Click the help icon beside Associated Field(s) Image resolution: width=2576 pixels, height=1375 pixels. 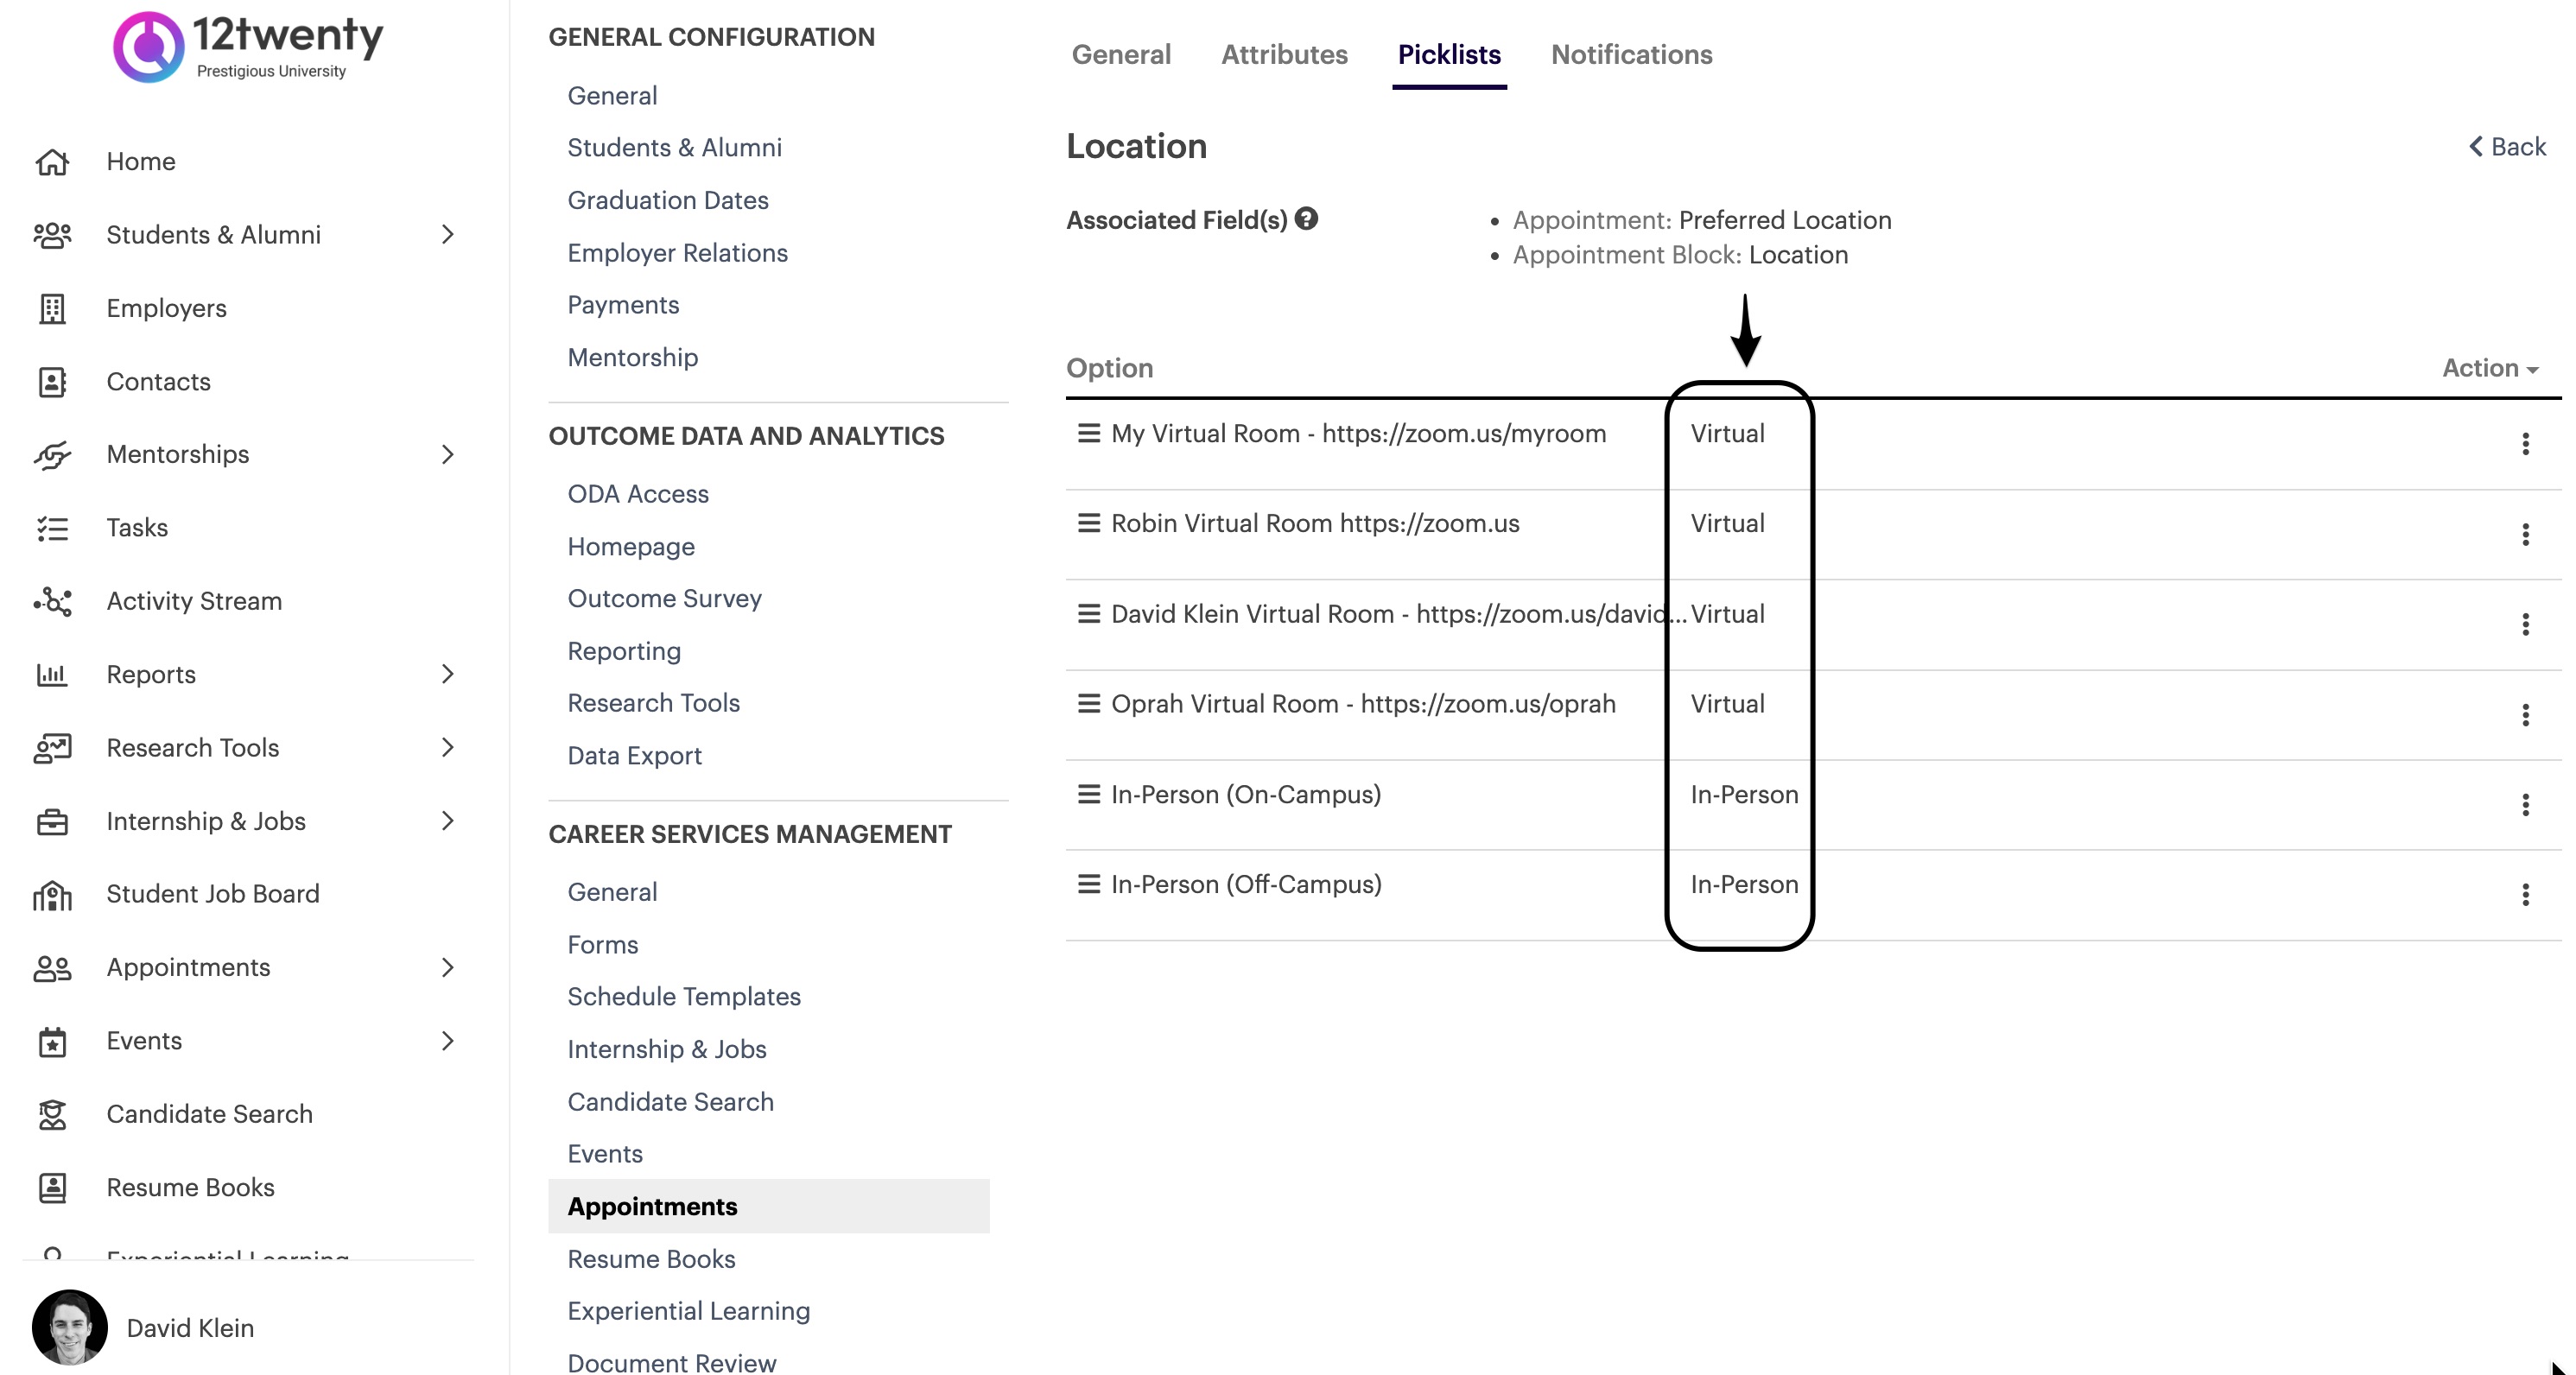(x=1306, y=219)
